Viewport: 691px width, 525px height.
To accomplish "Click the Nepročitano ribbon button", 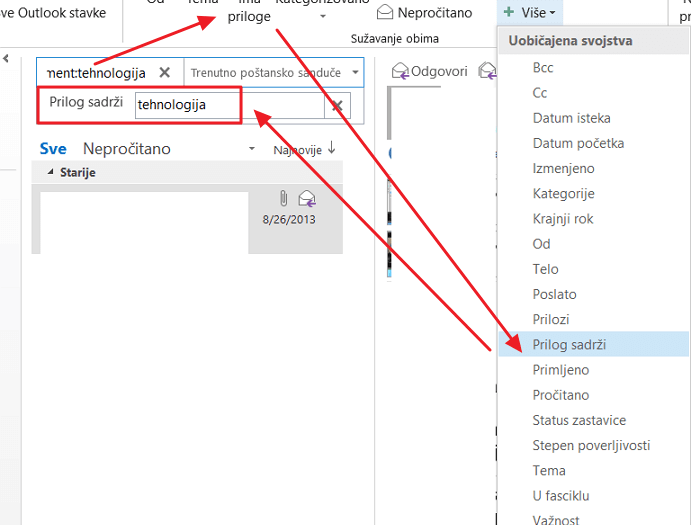I will [x=424, y=13].
